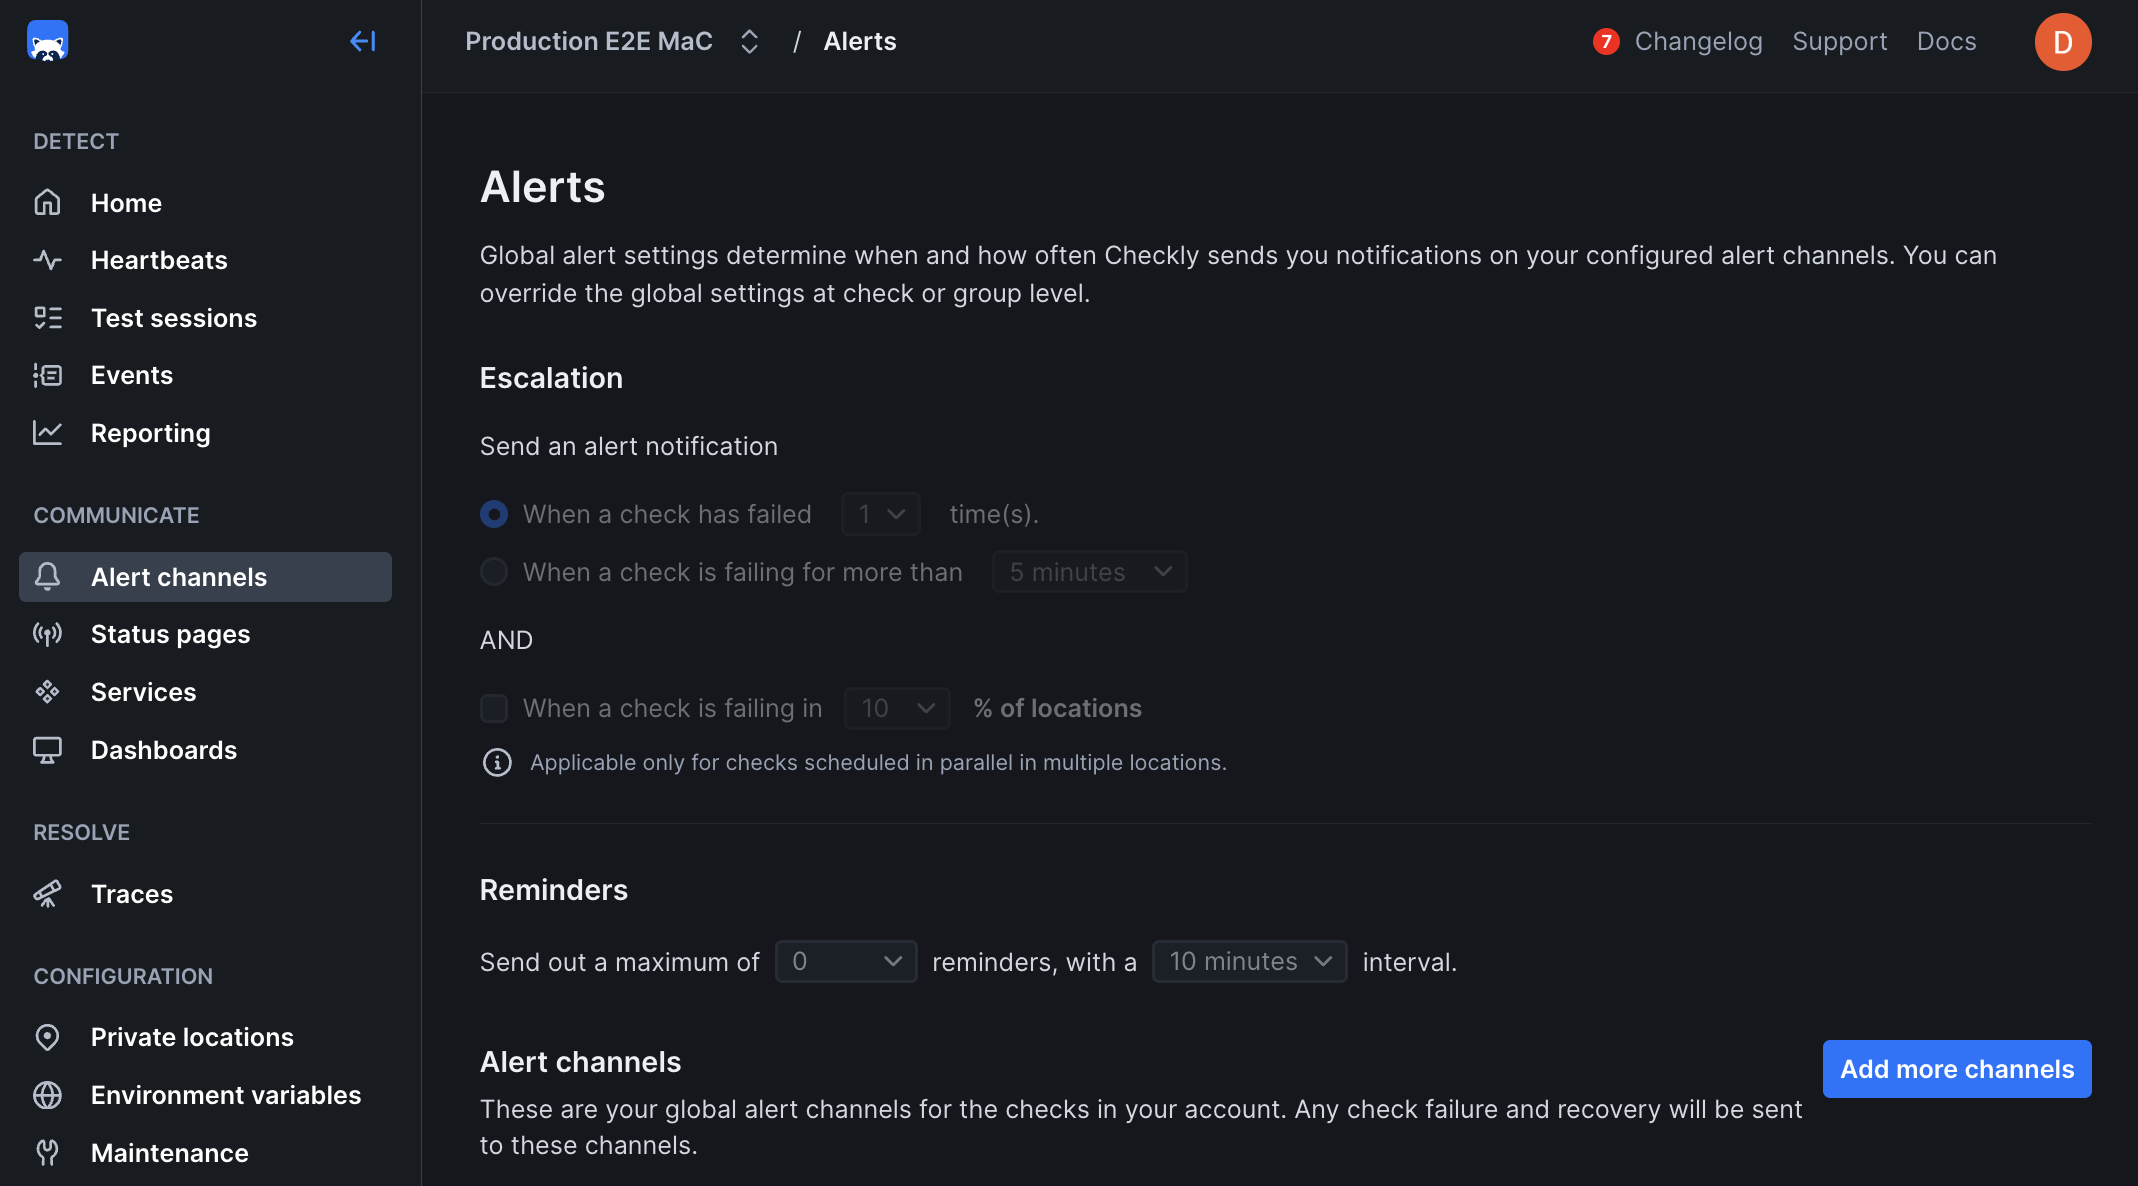Screen dimensions: 2138x1186
Task: Select the Home icon in the sidebar
Action: coord(48,202)
